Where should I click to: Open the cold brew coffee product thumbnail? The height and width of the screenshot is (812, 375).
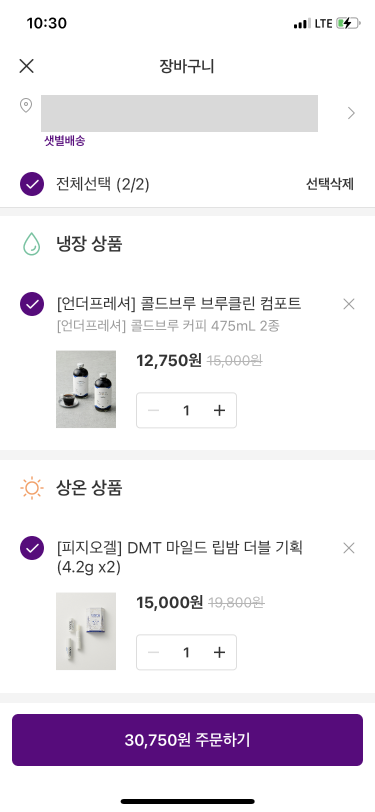coord(86,389)
